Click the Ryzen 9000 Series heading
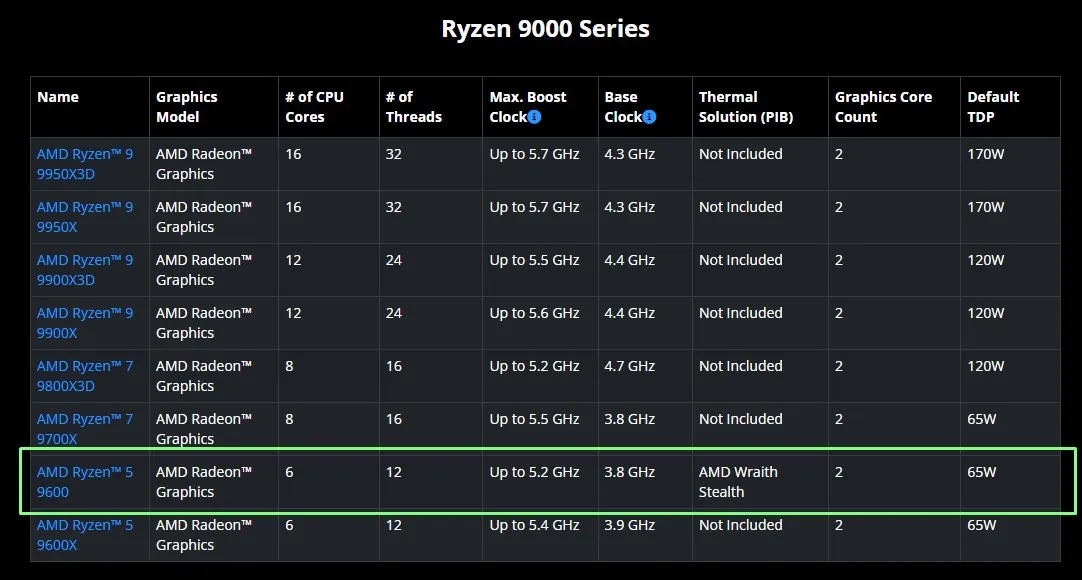 [x=545, y=29]
